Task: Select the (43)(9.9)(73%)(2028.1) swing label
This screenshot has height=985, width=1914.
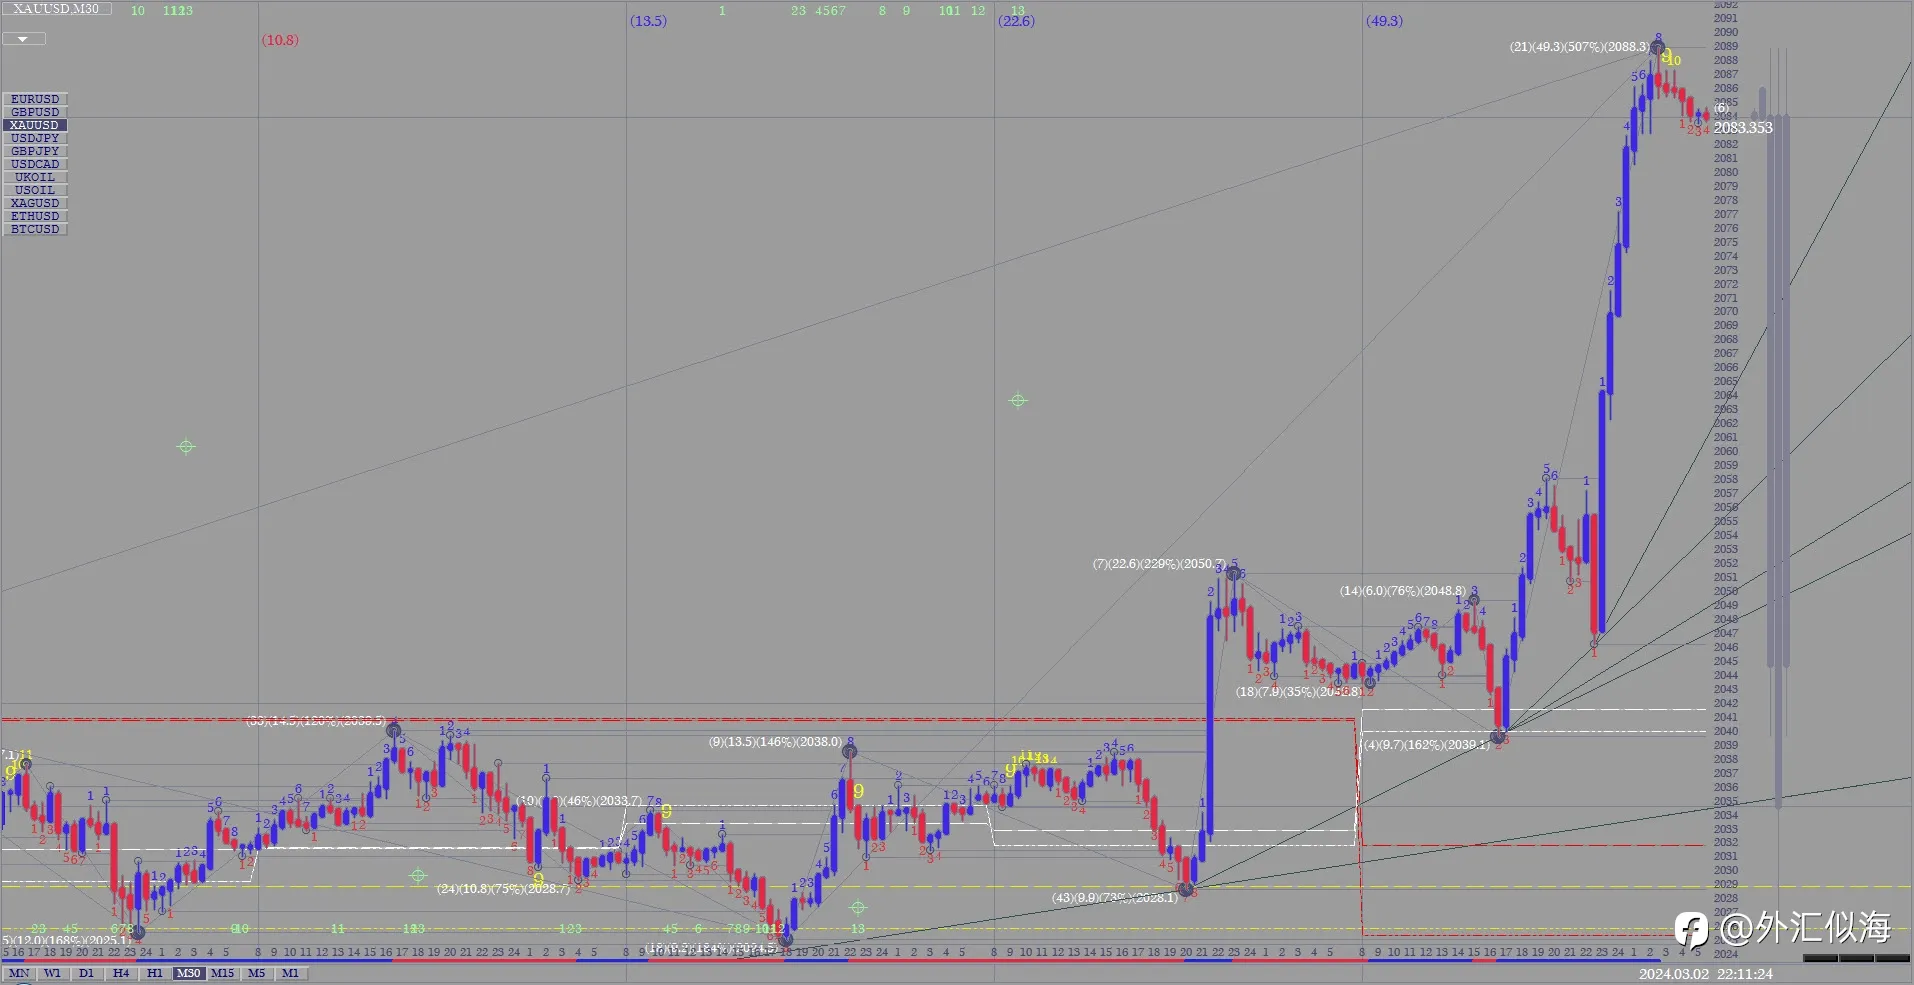Action: point(1115,898)
